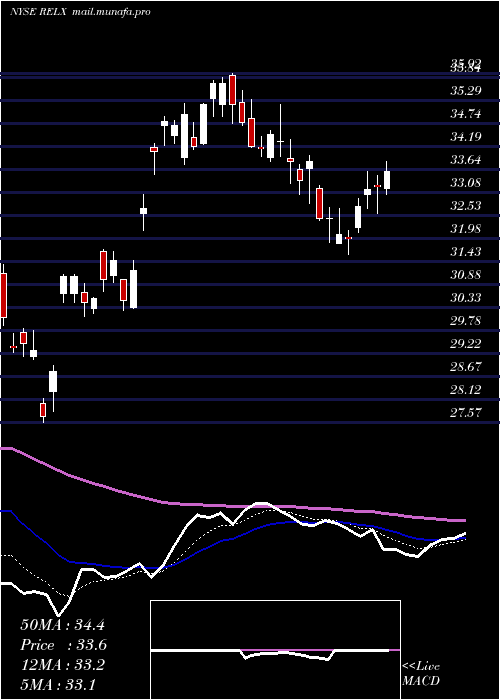Screen dimensions: 500x700
Task: Select the 30.88 price axis label
Action: tap(465, 275)
